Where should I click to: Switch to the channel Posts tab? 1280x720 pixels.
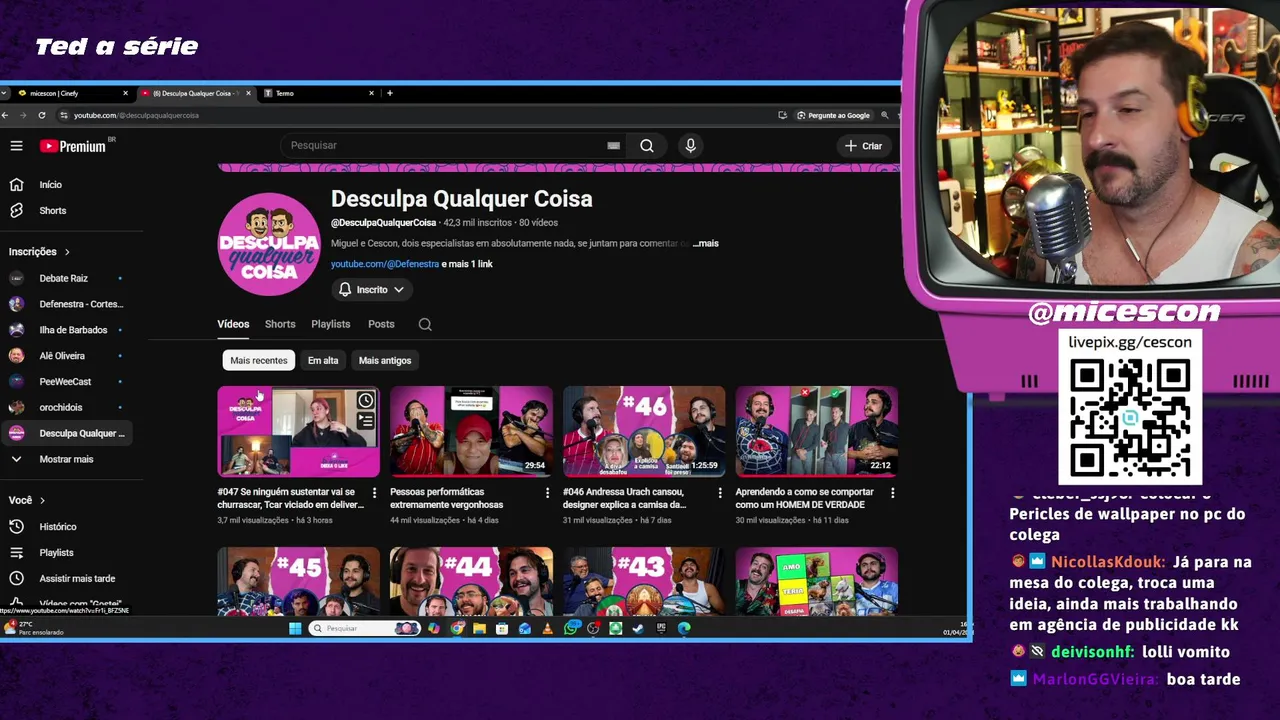381,324
